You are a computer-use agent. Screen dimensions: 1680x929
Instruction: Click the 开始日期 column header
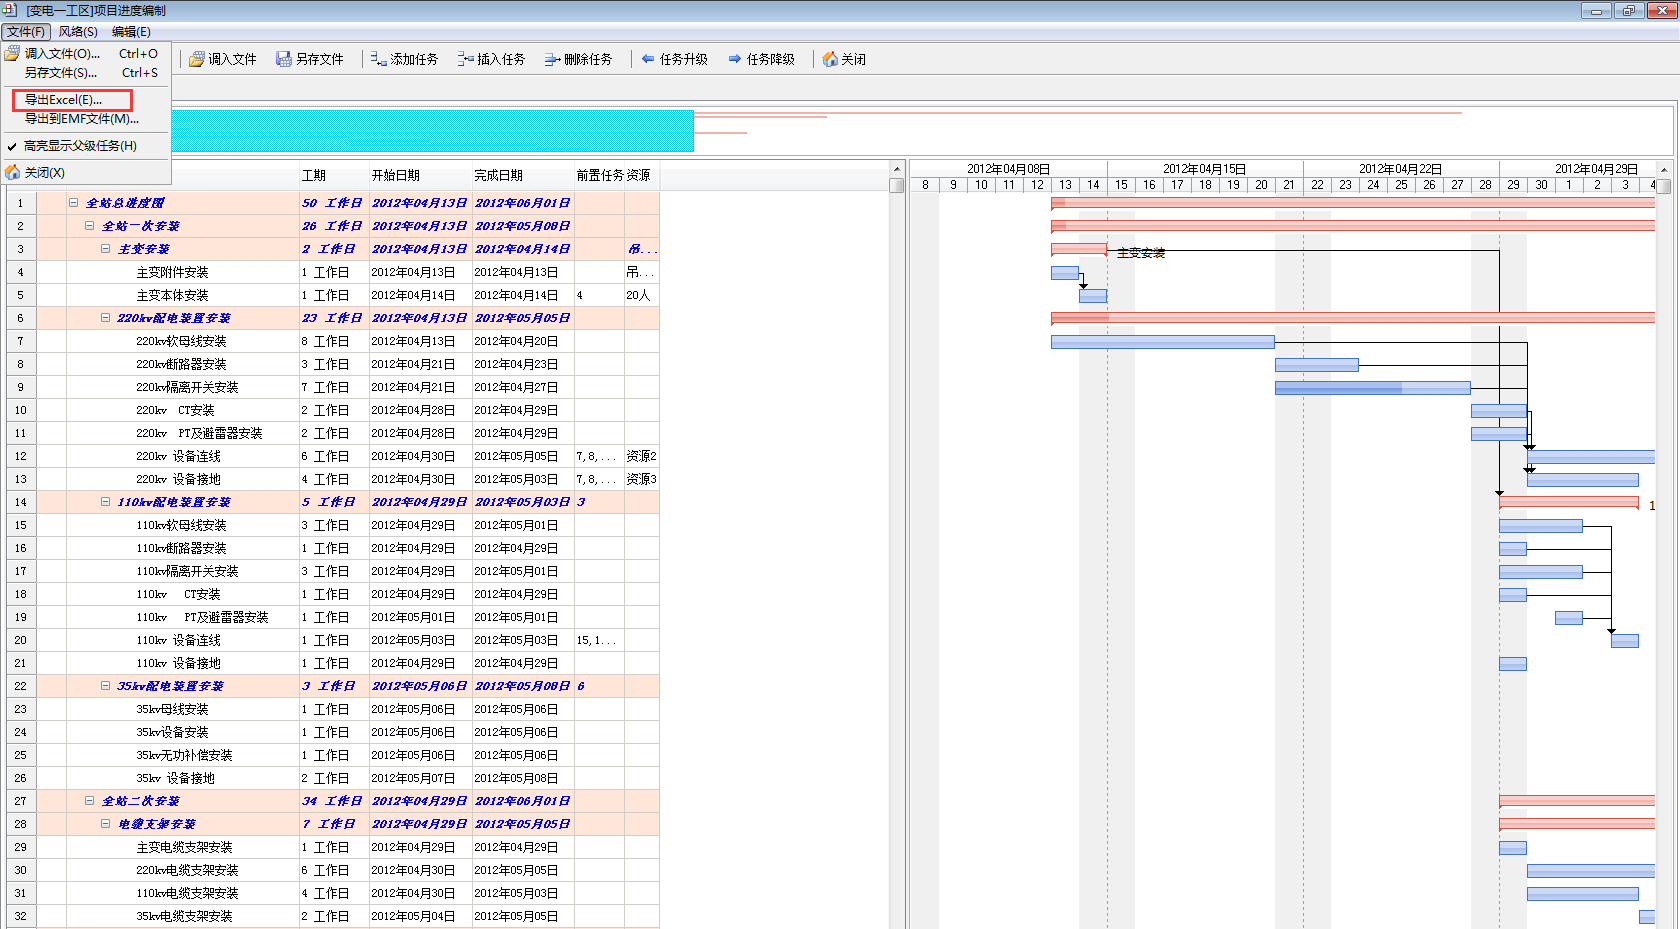point(396,176)
